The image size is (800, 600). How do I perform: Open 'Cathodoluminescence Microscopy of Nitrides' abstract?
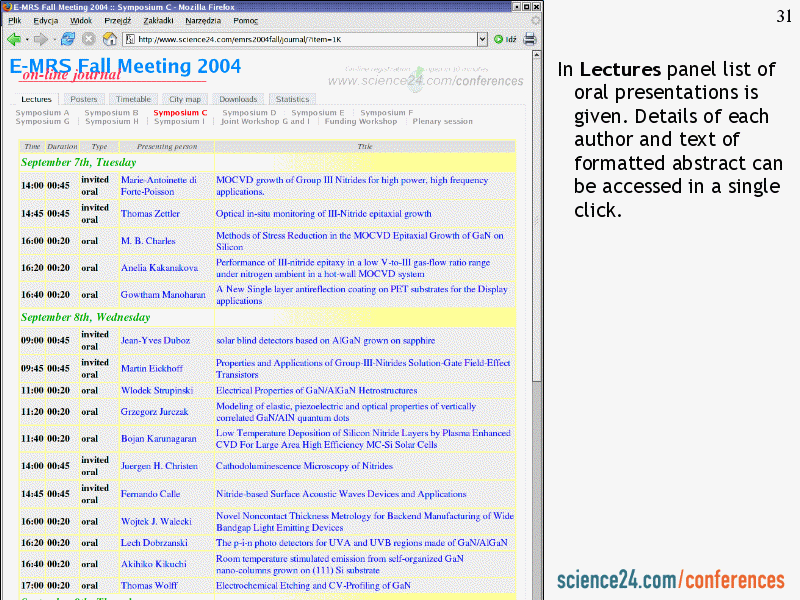[x=304, y=466]
